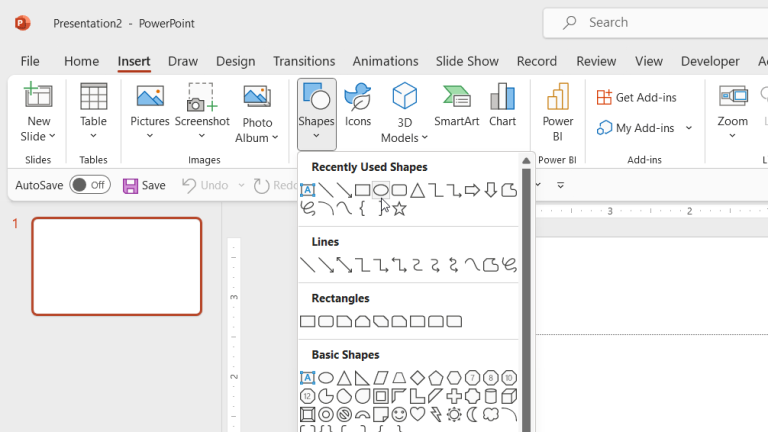The image size is (768, 432).
Task: Pick Text Box in Recently Used Shapes
Action: click(x=307, y=190)
